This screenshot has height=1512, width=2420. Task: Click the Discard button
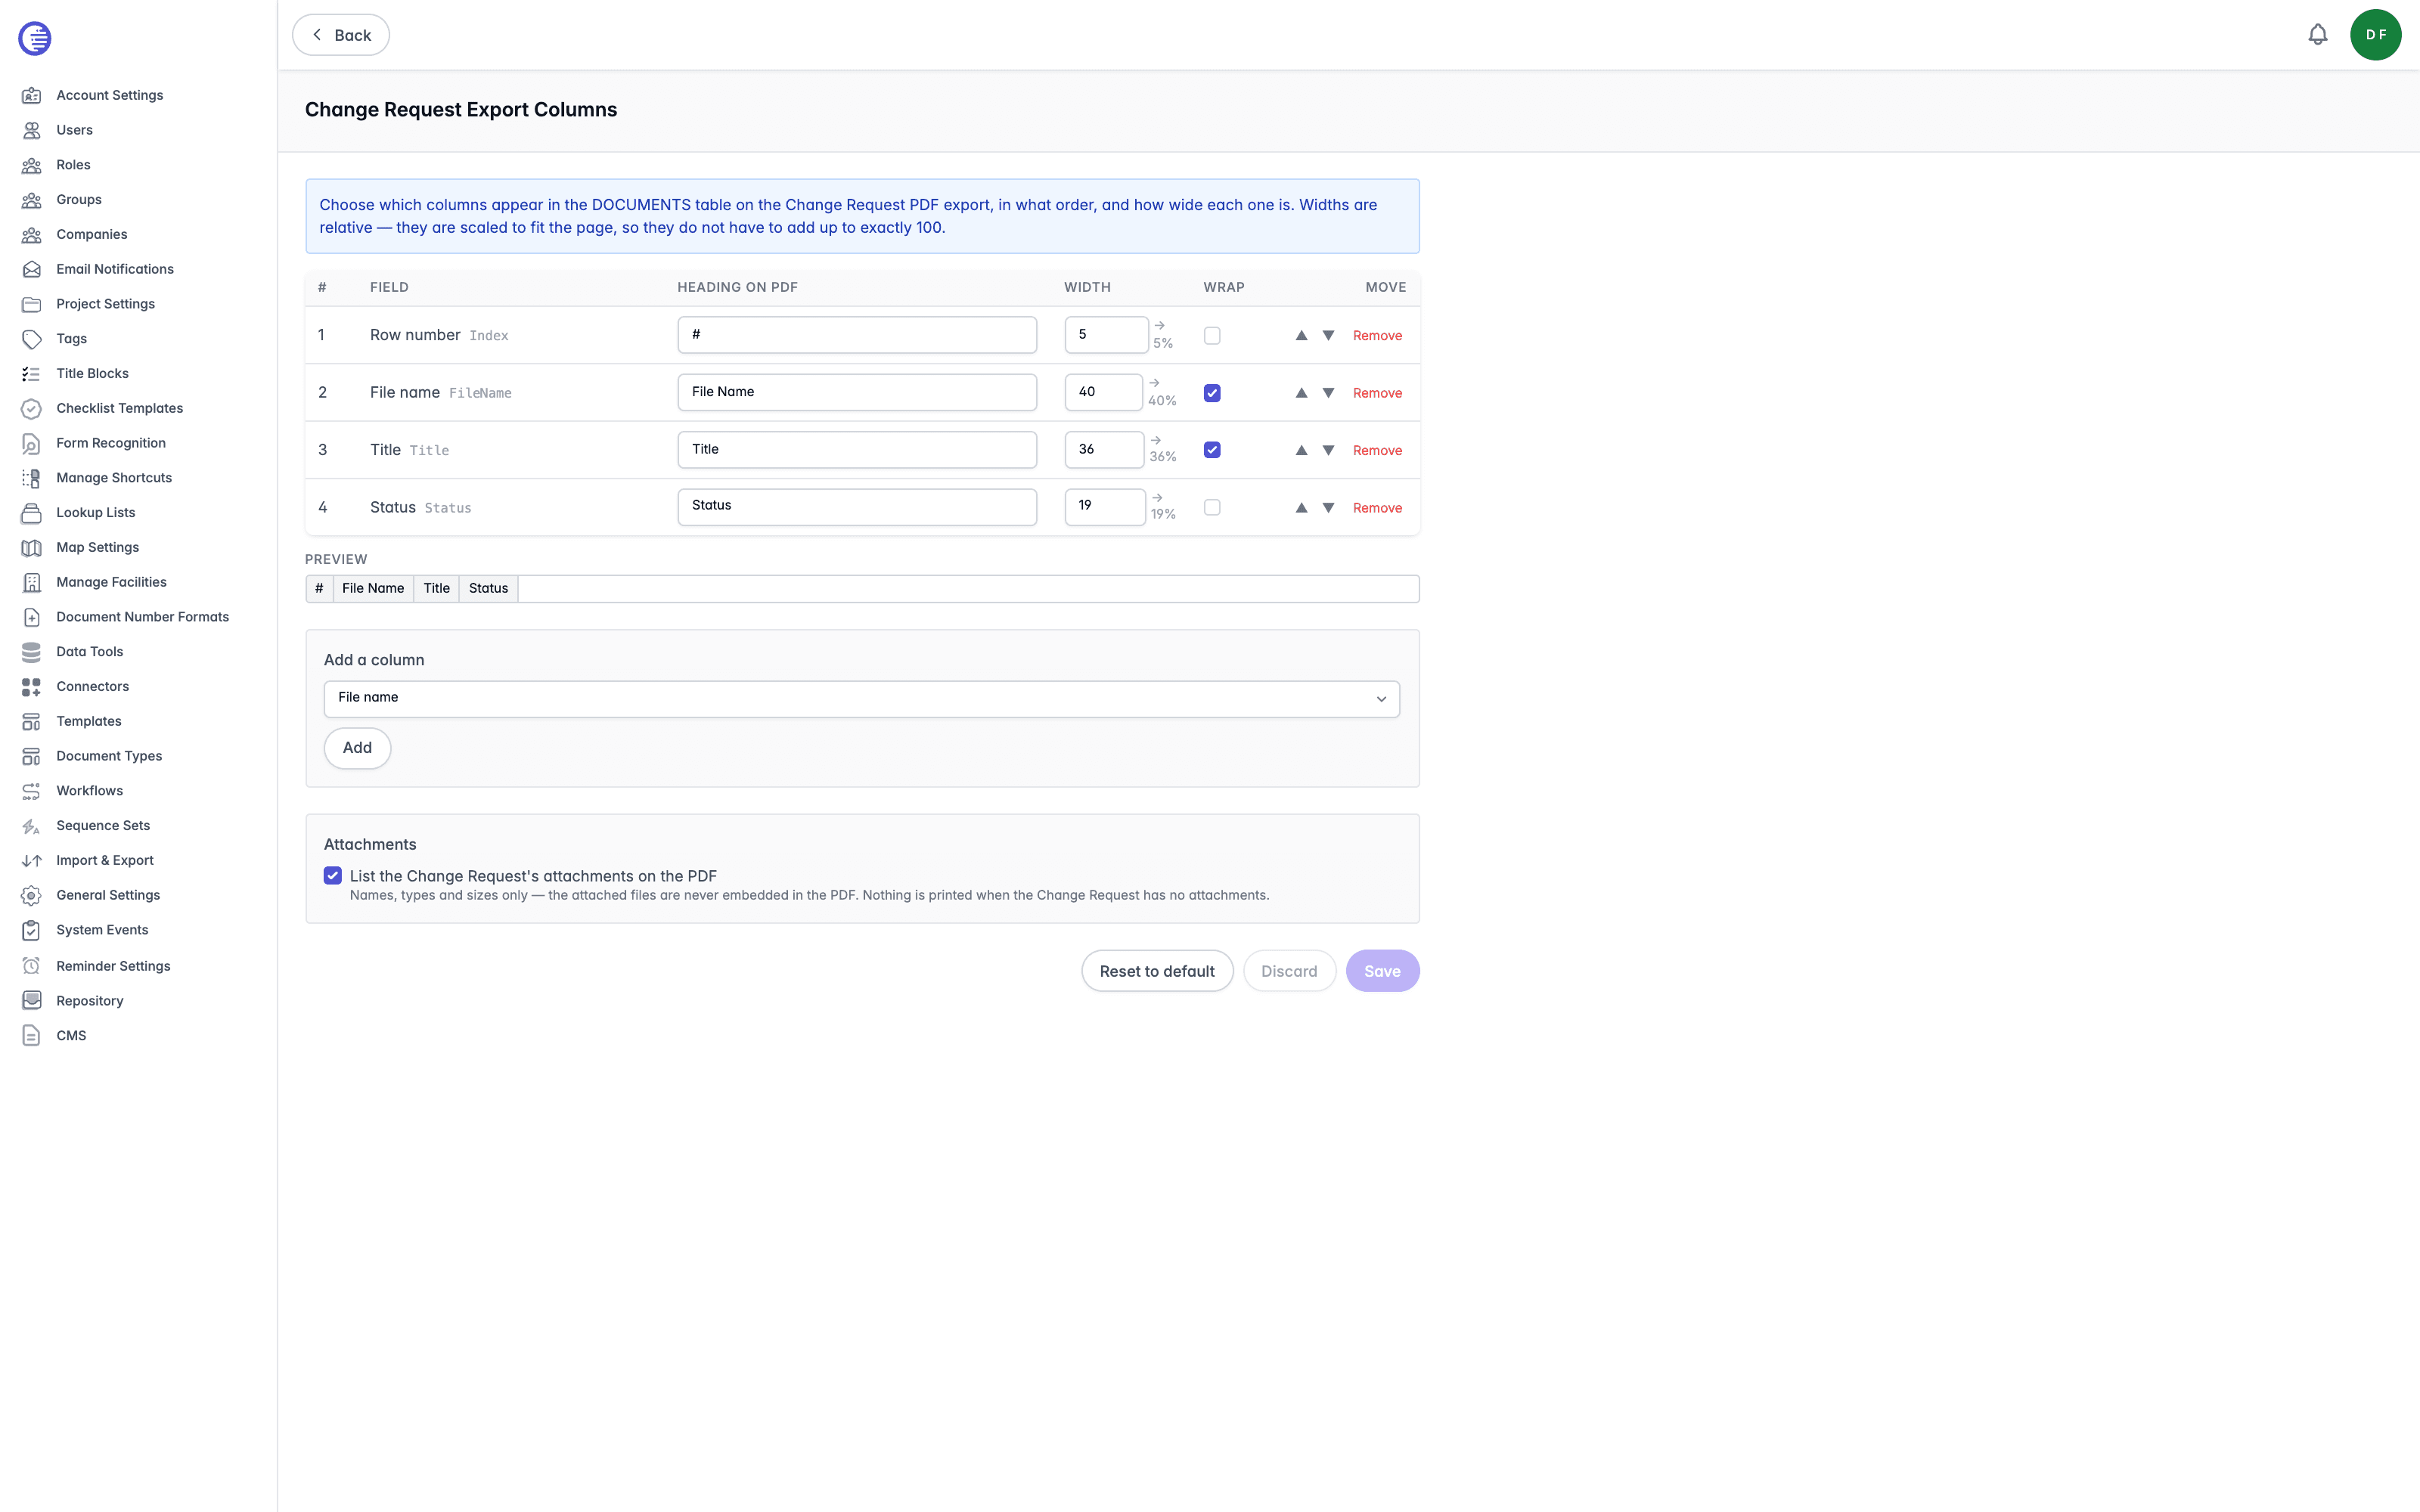point(1289,971)
